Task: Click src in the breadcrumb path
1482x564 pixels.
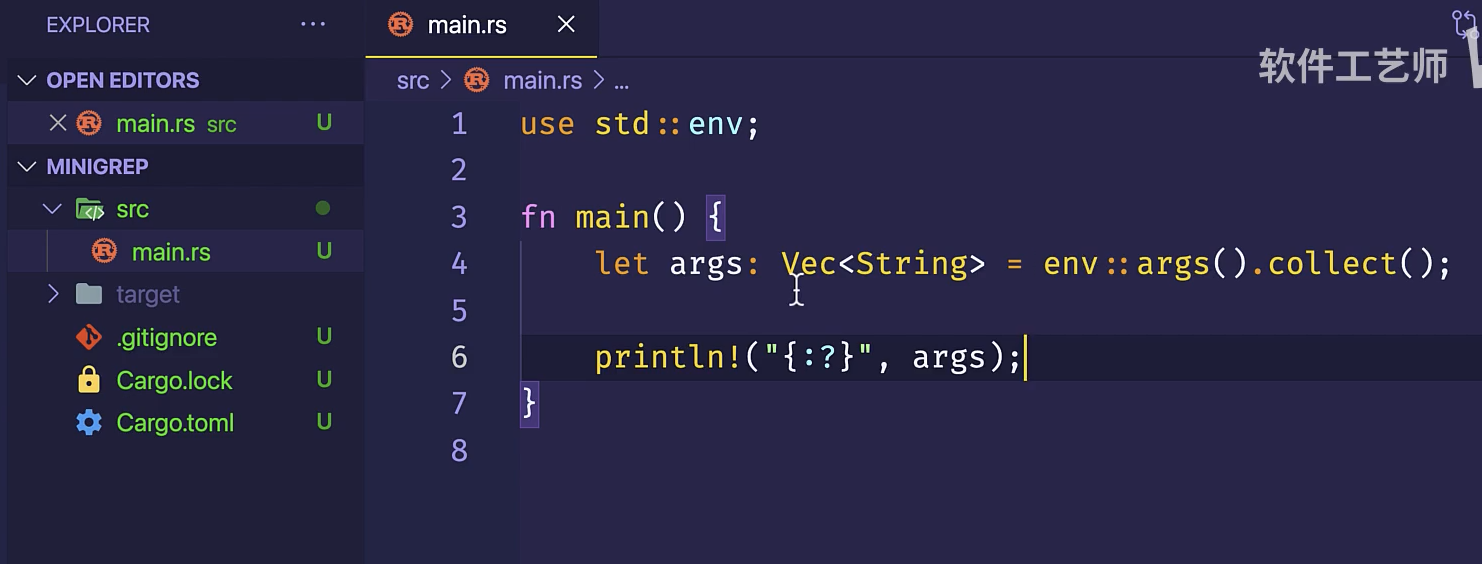Action: [412, 81]
